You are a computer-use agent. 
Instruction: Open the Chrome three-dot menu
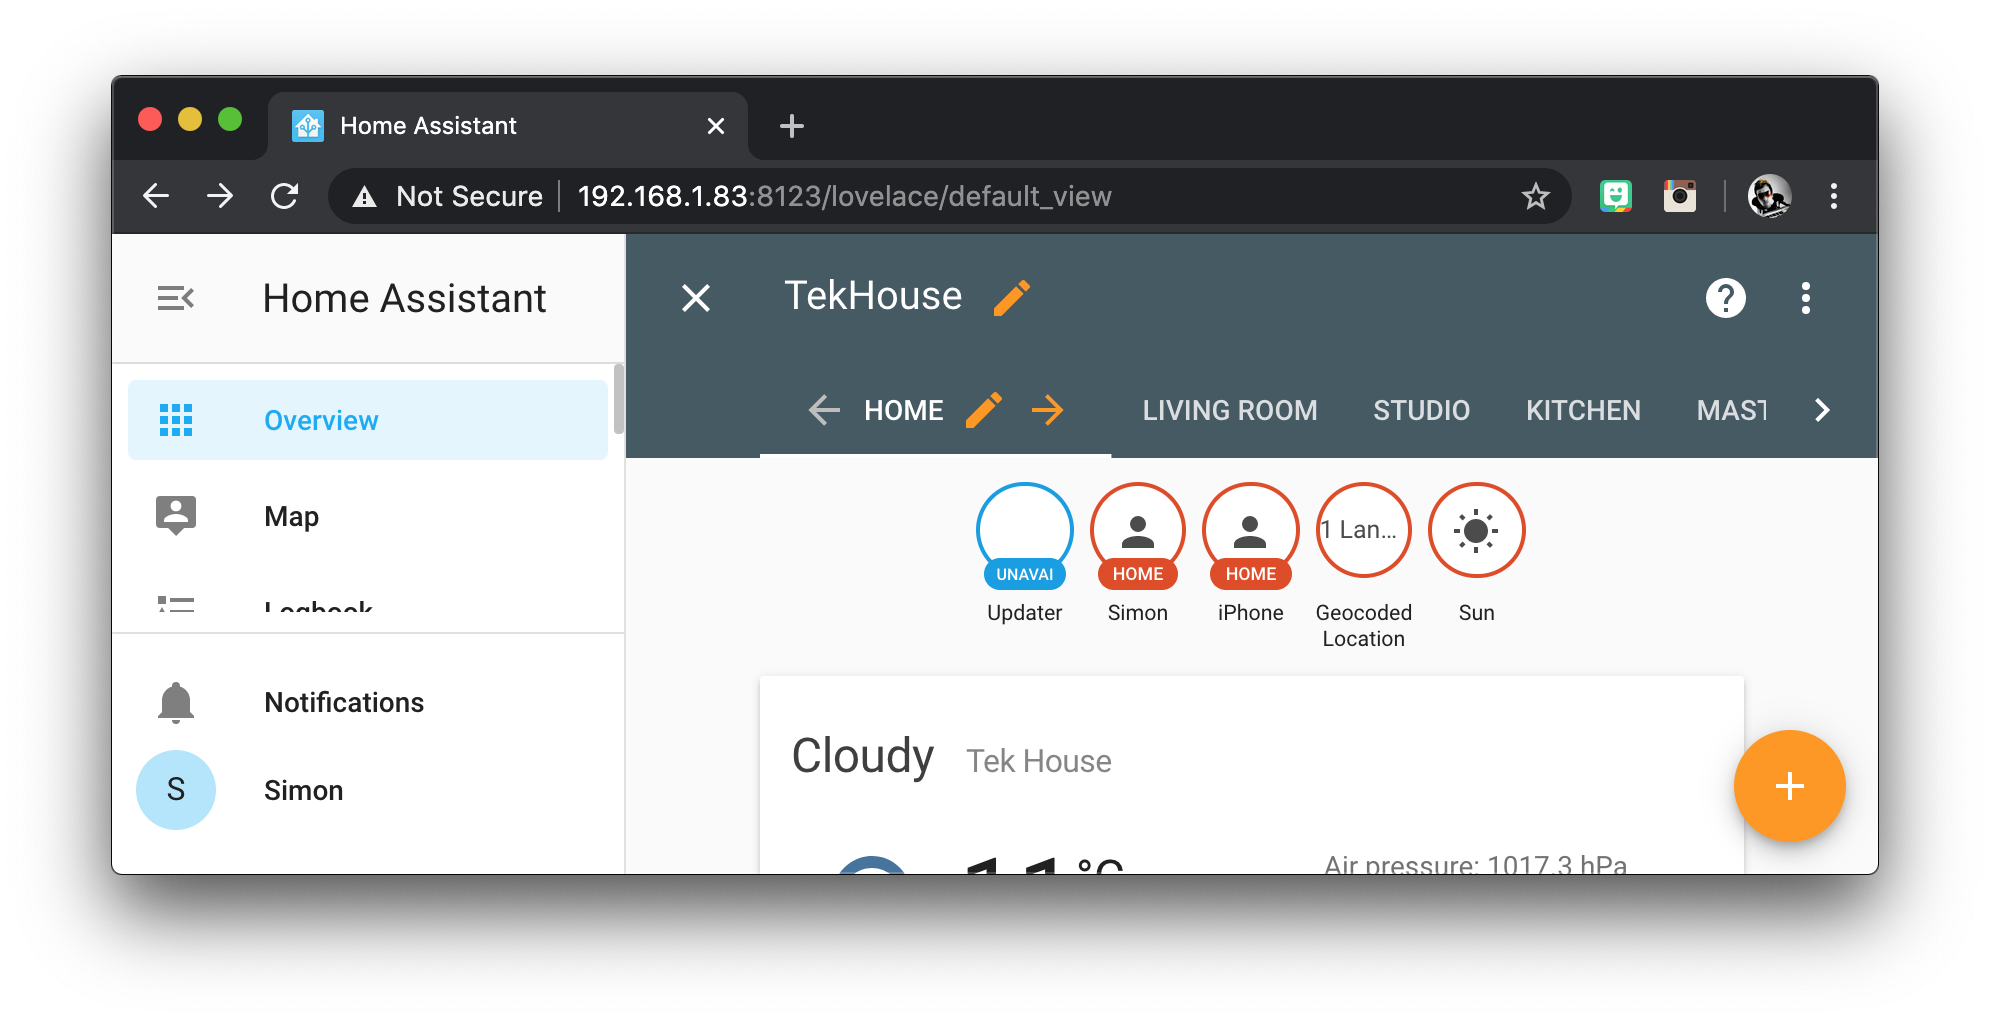point(1834,196)
